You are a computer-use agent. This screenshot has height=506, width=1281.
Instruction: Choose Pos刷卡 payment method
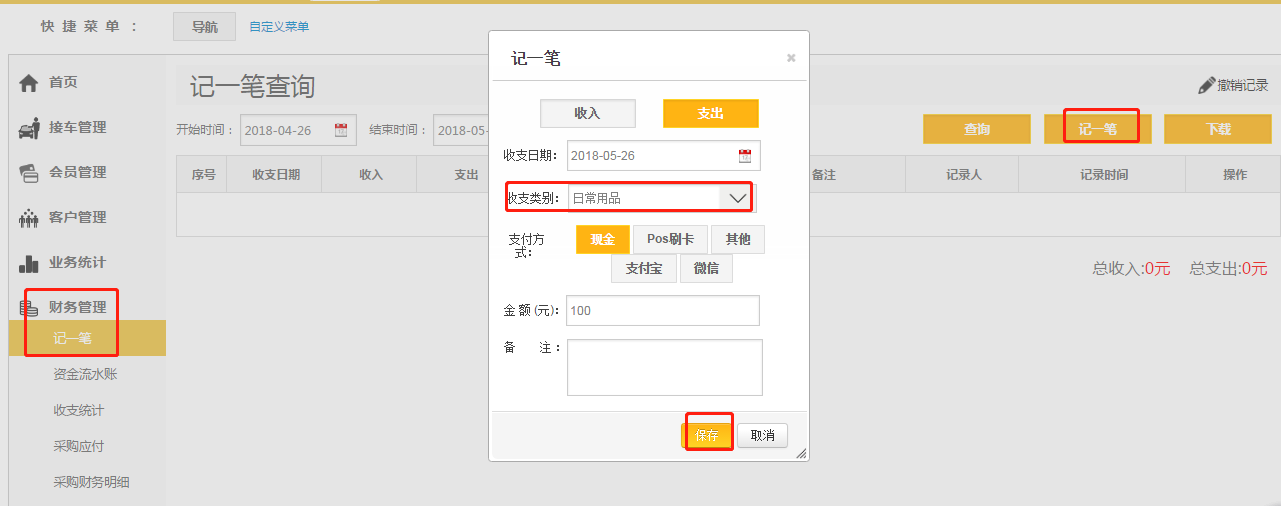[670, 240]
